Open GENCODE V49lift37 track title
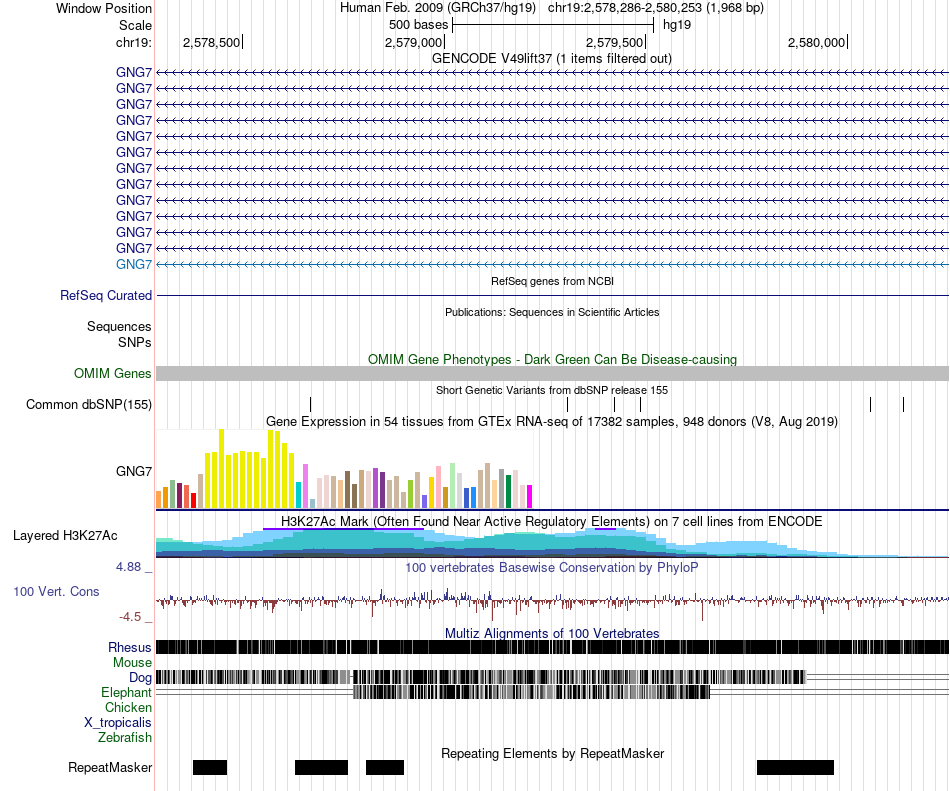 (551, 59)
